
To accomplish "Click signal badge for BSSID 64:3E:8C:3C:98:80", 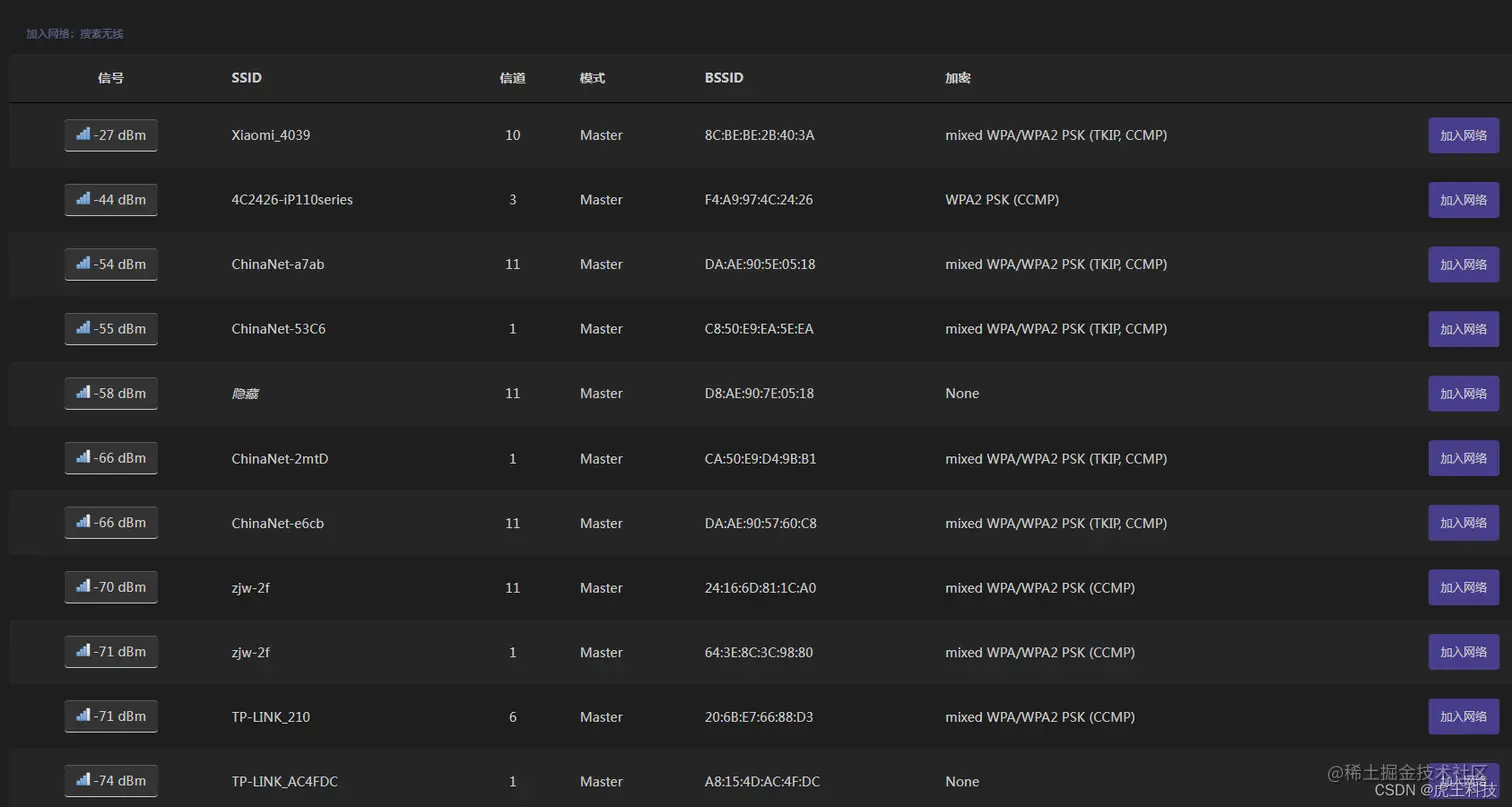I will coord(111,652).
